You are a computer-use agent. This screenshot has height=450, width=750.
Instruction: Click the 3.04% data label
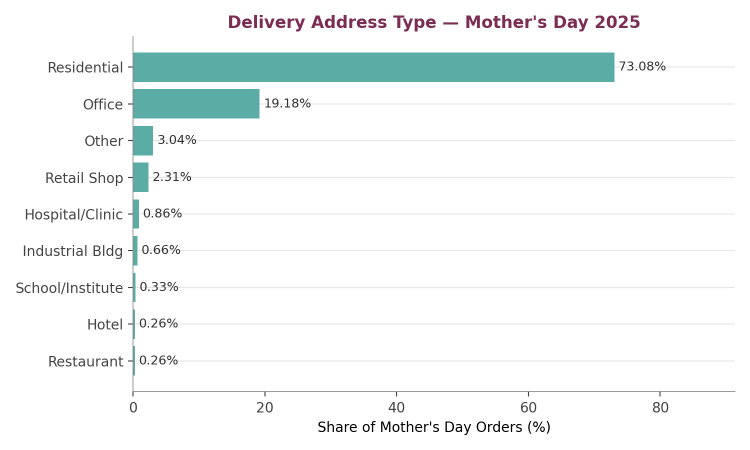pyautogui.click(x=177, y=140)
